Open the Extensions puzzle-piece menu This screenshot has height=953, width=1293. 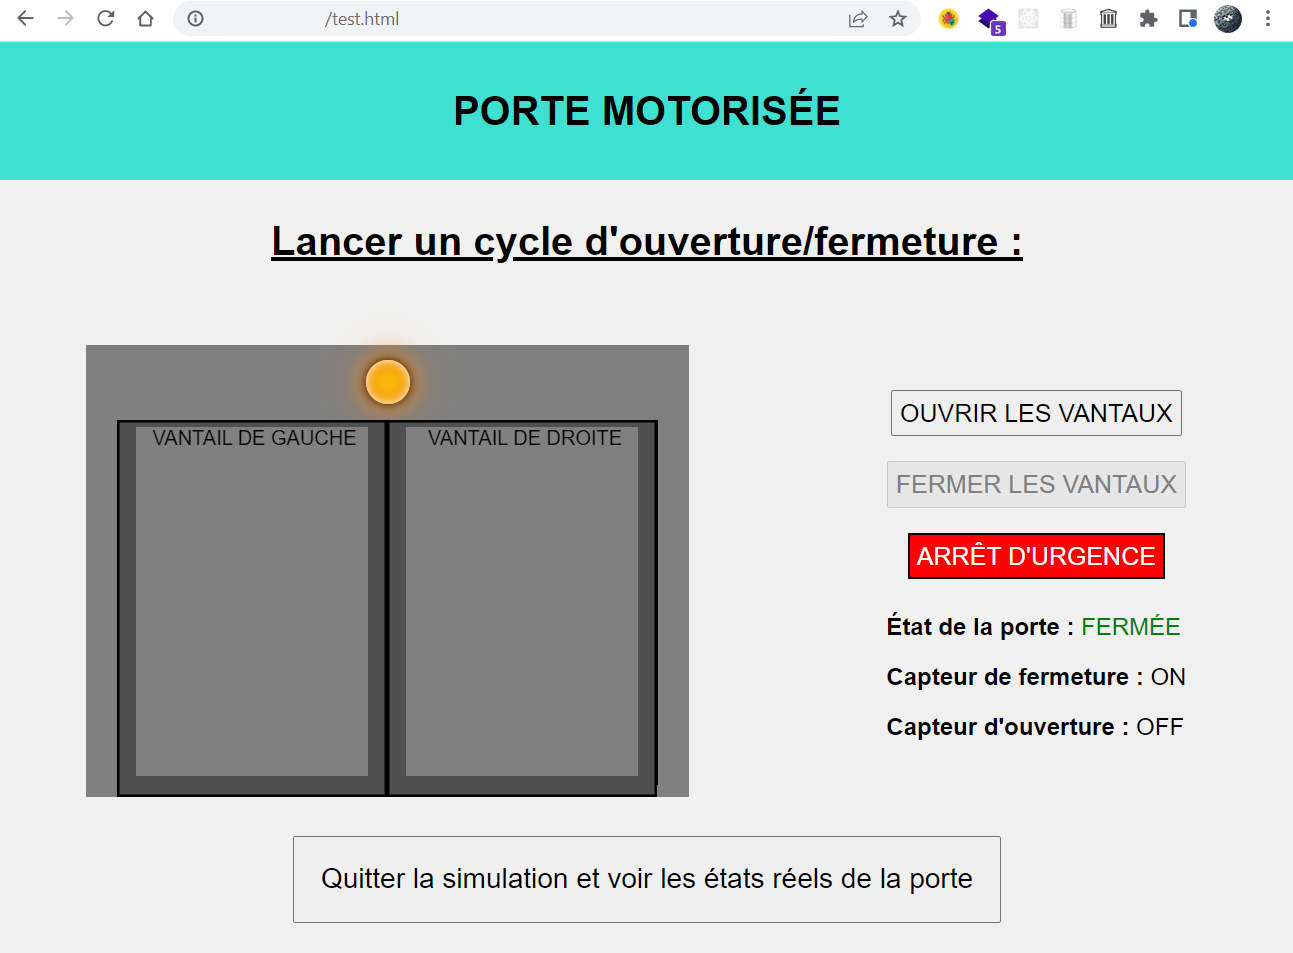(x=1148, y=18)
